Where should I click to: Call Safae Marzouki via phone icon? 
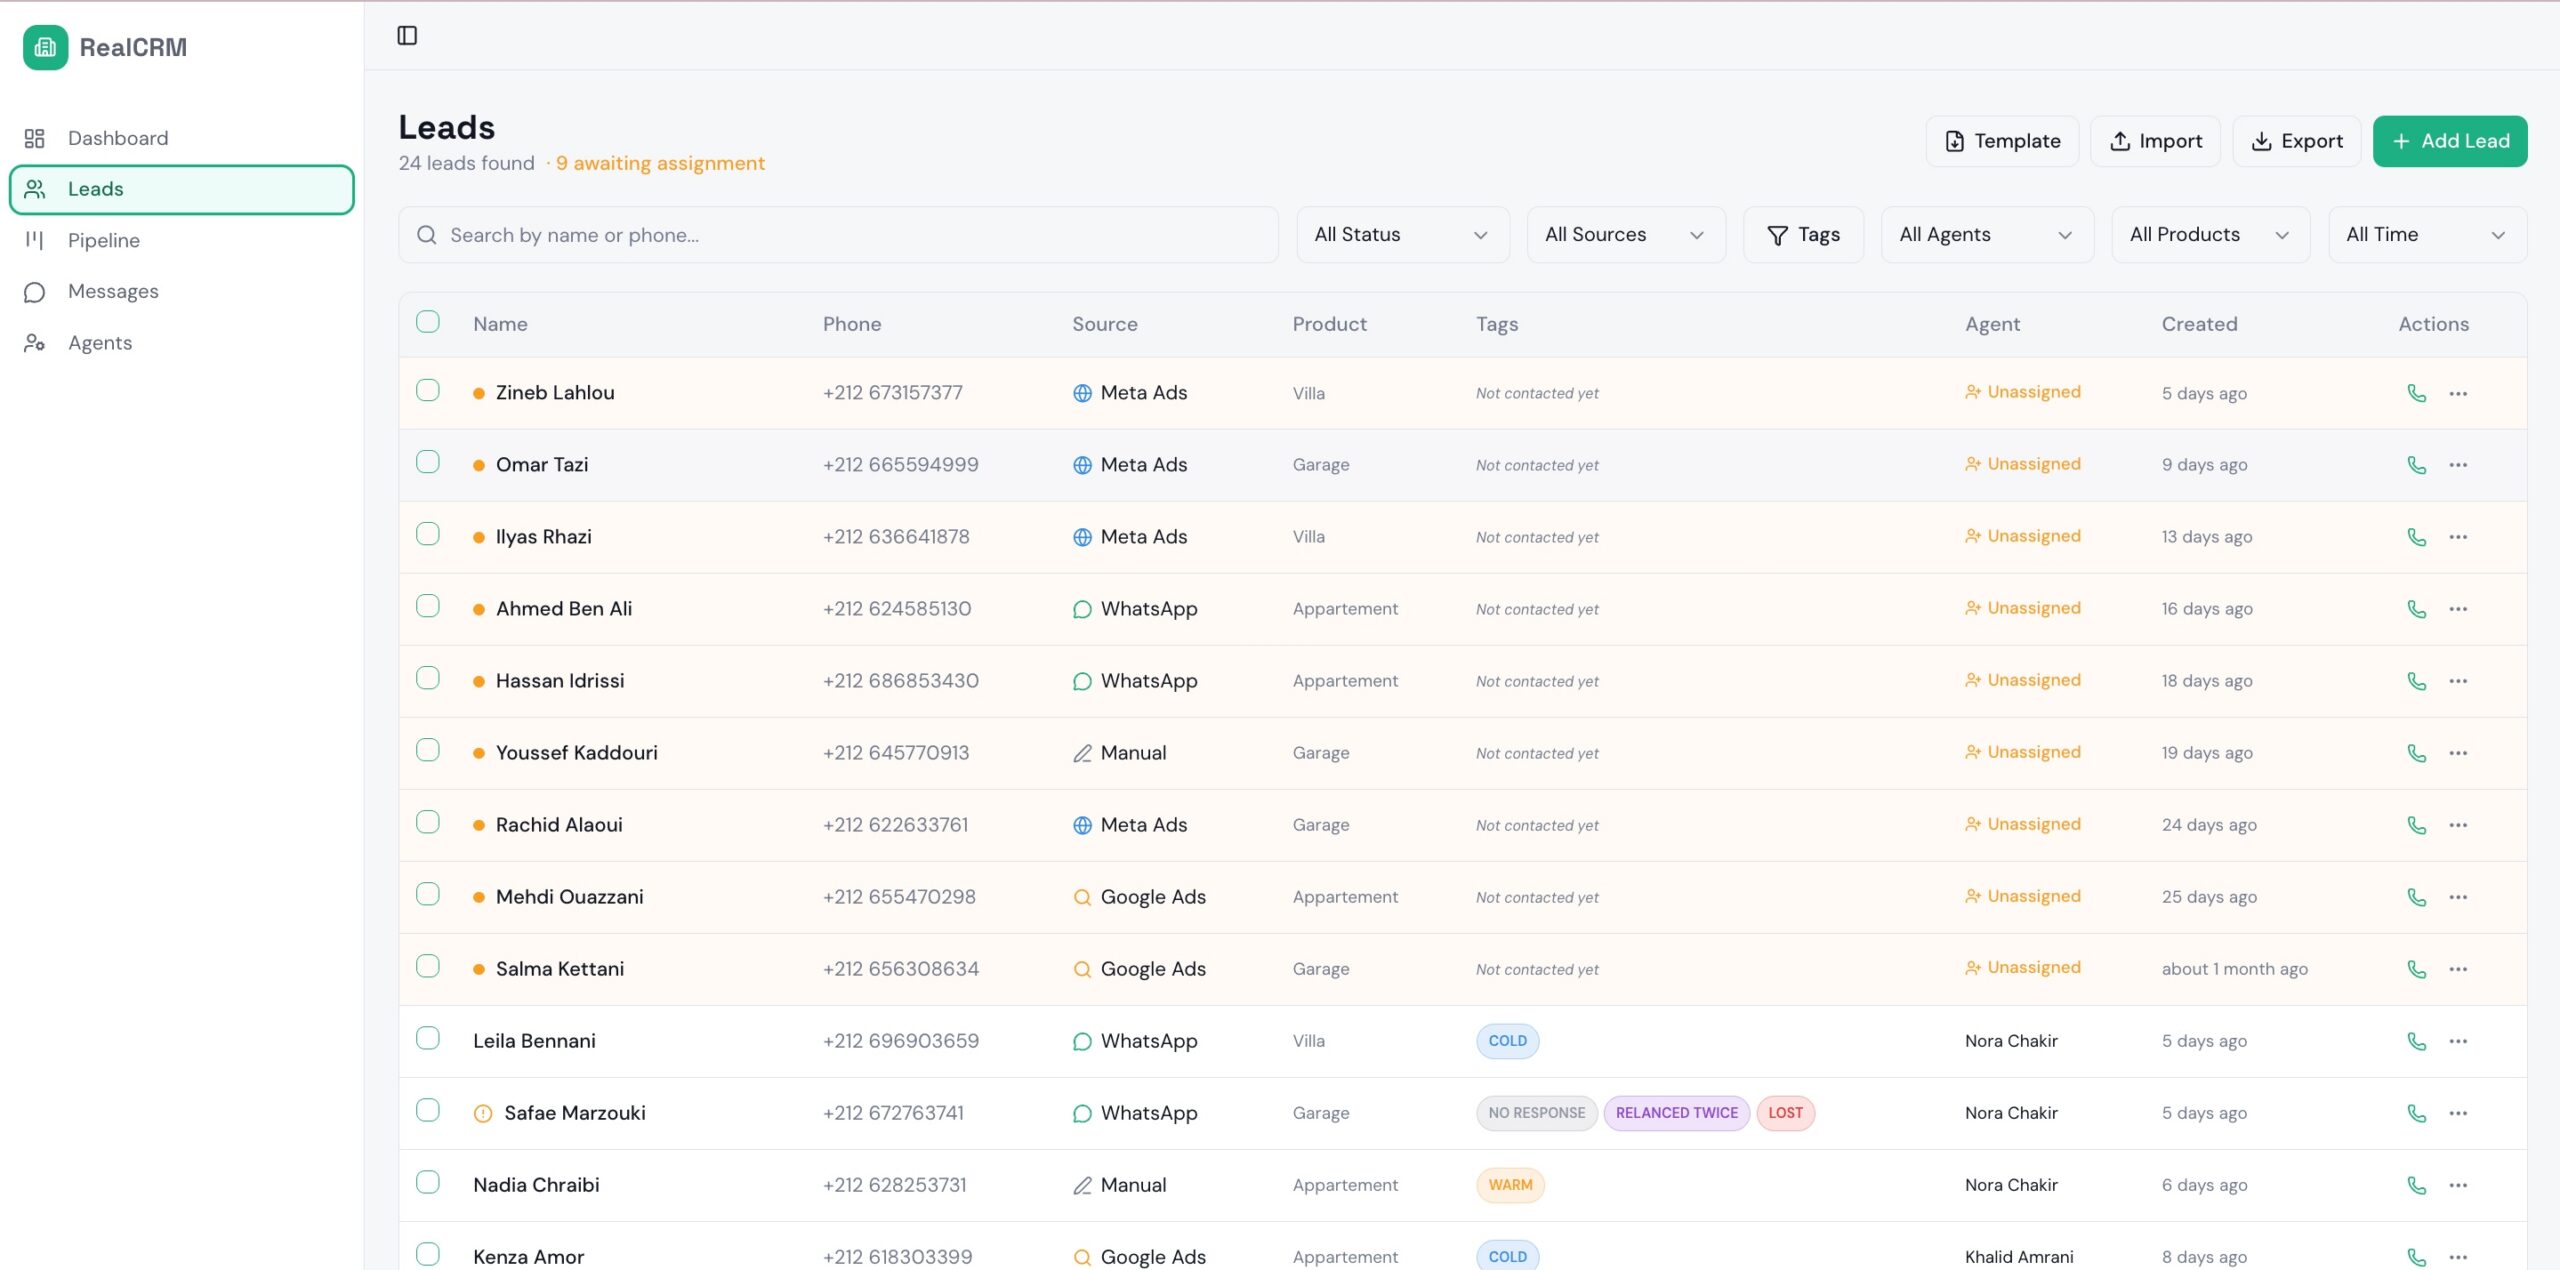pyautogui.click(x=2416, y=1113)
